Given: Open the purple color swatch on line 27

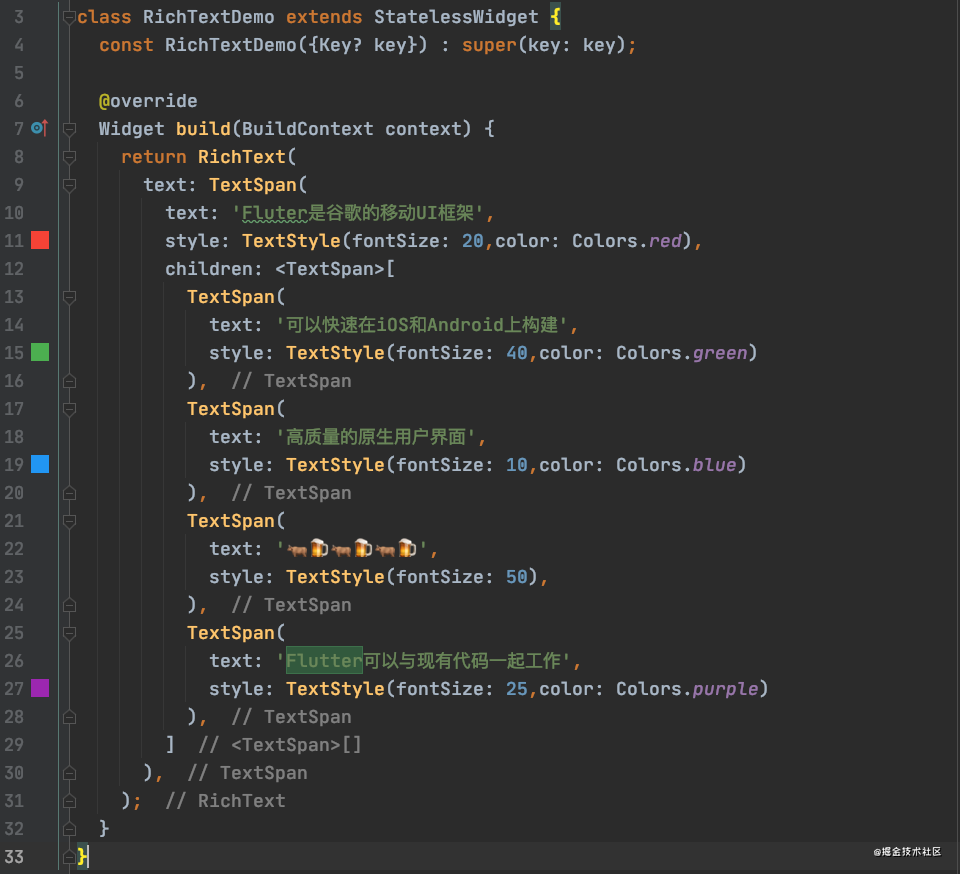Looking at the screenshot, I should click(40, 688).
